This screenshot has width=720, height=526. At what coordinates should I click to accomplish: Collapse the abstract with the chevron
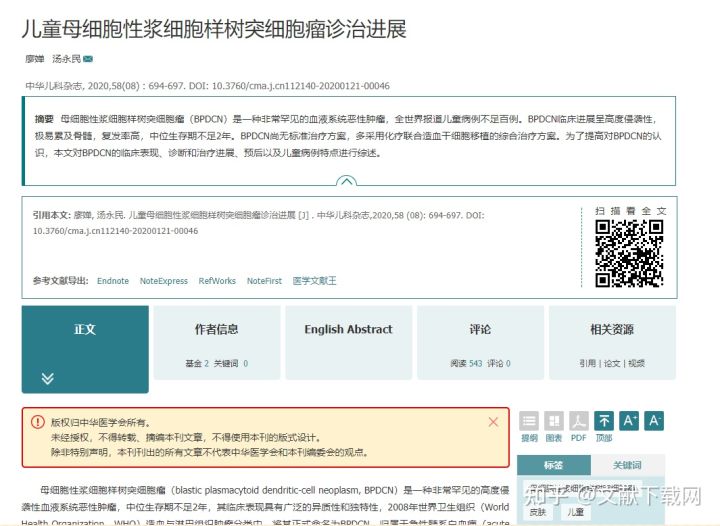pos(346,182)
